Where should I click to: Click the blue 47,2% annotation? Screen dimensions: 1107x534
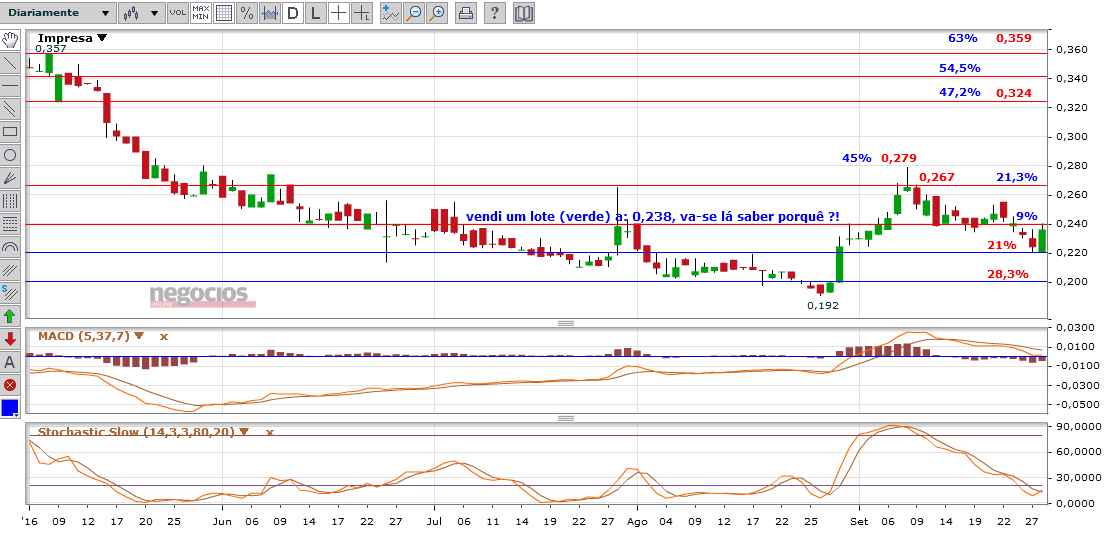(x=959, y=93)
